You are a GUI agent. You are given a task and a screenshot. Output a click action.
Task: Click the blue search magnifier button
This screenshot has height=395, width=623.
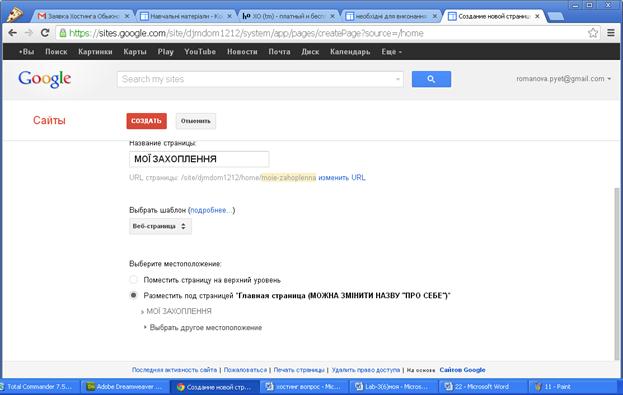click(x=431, y=79)
